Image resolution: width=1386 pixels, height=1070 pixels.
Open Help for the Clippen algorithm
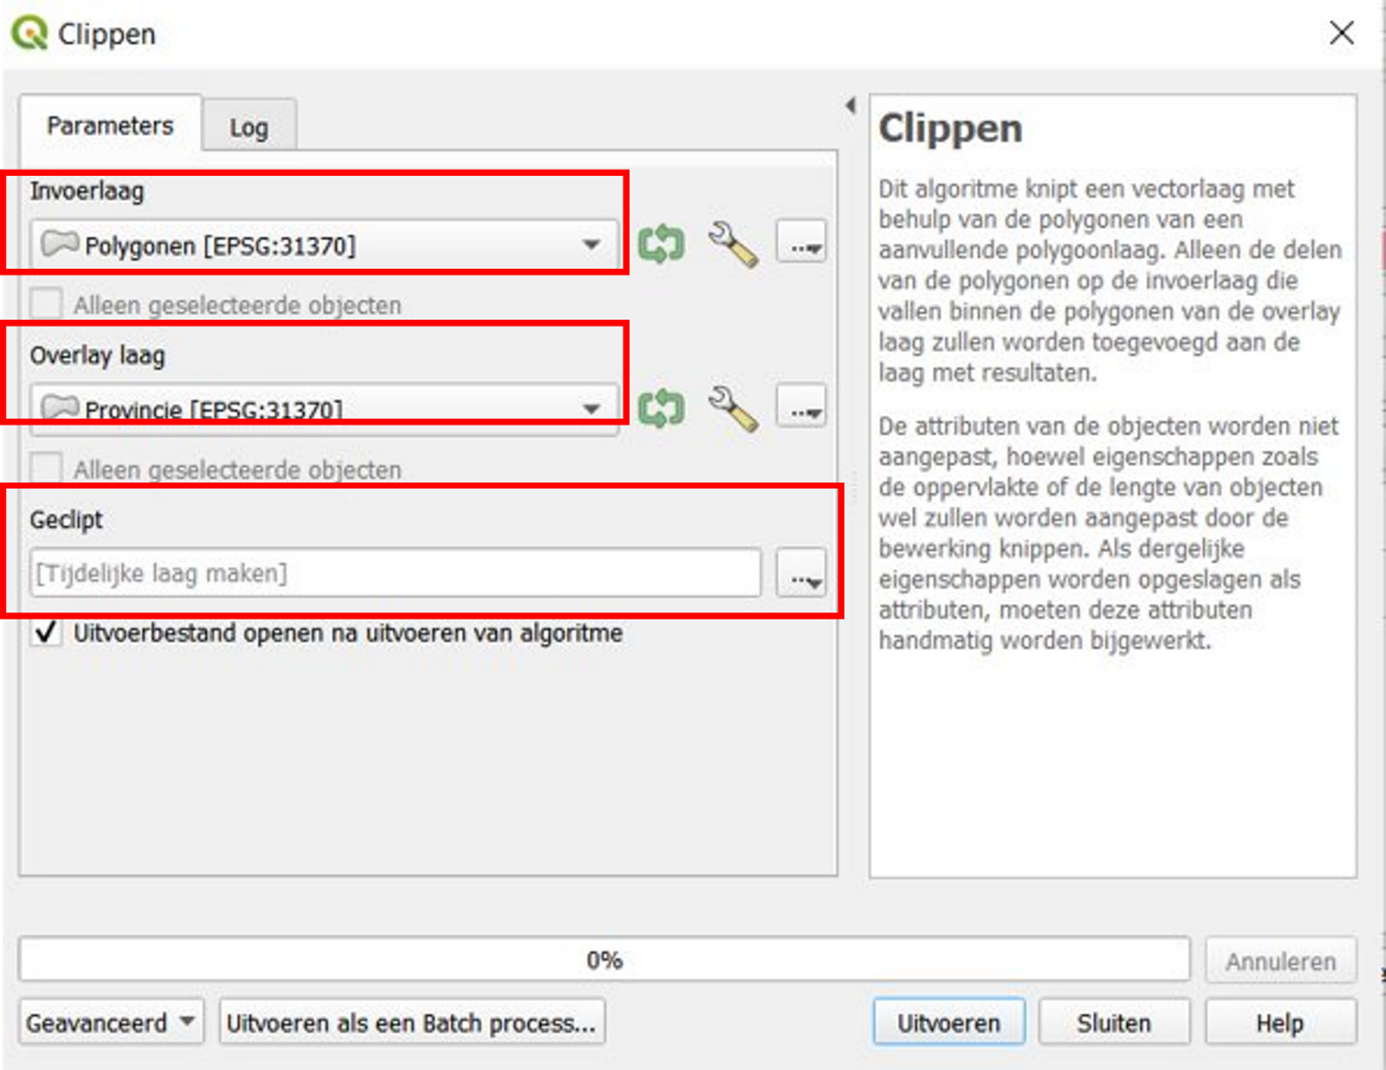(x=1280, y=1023)
